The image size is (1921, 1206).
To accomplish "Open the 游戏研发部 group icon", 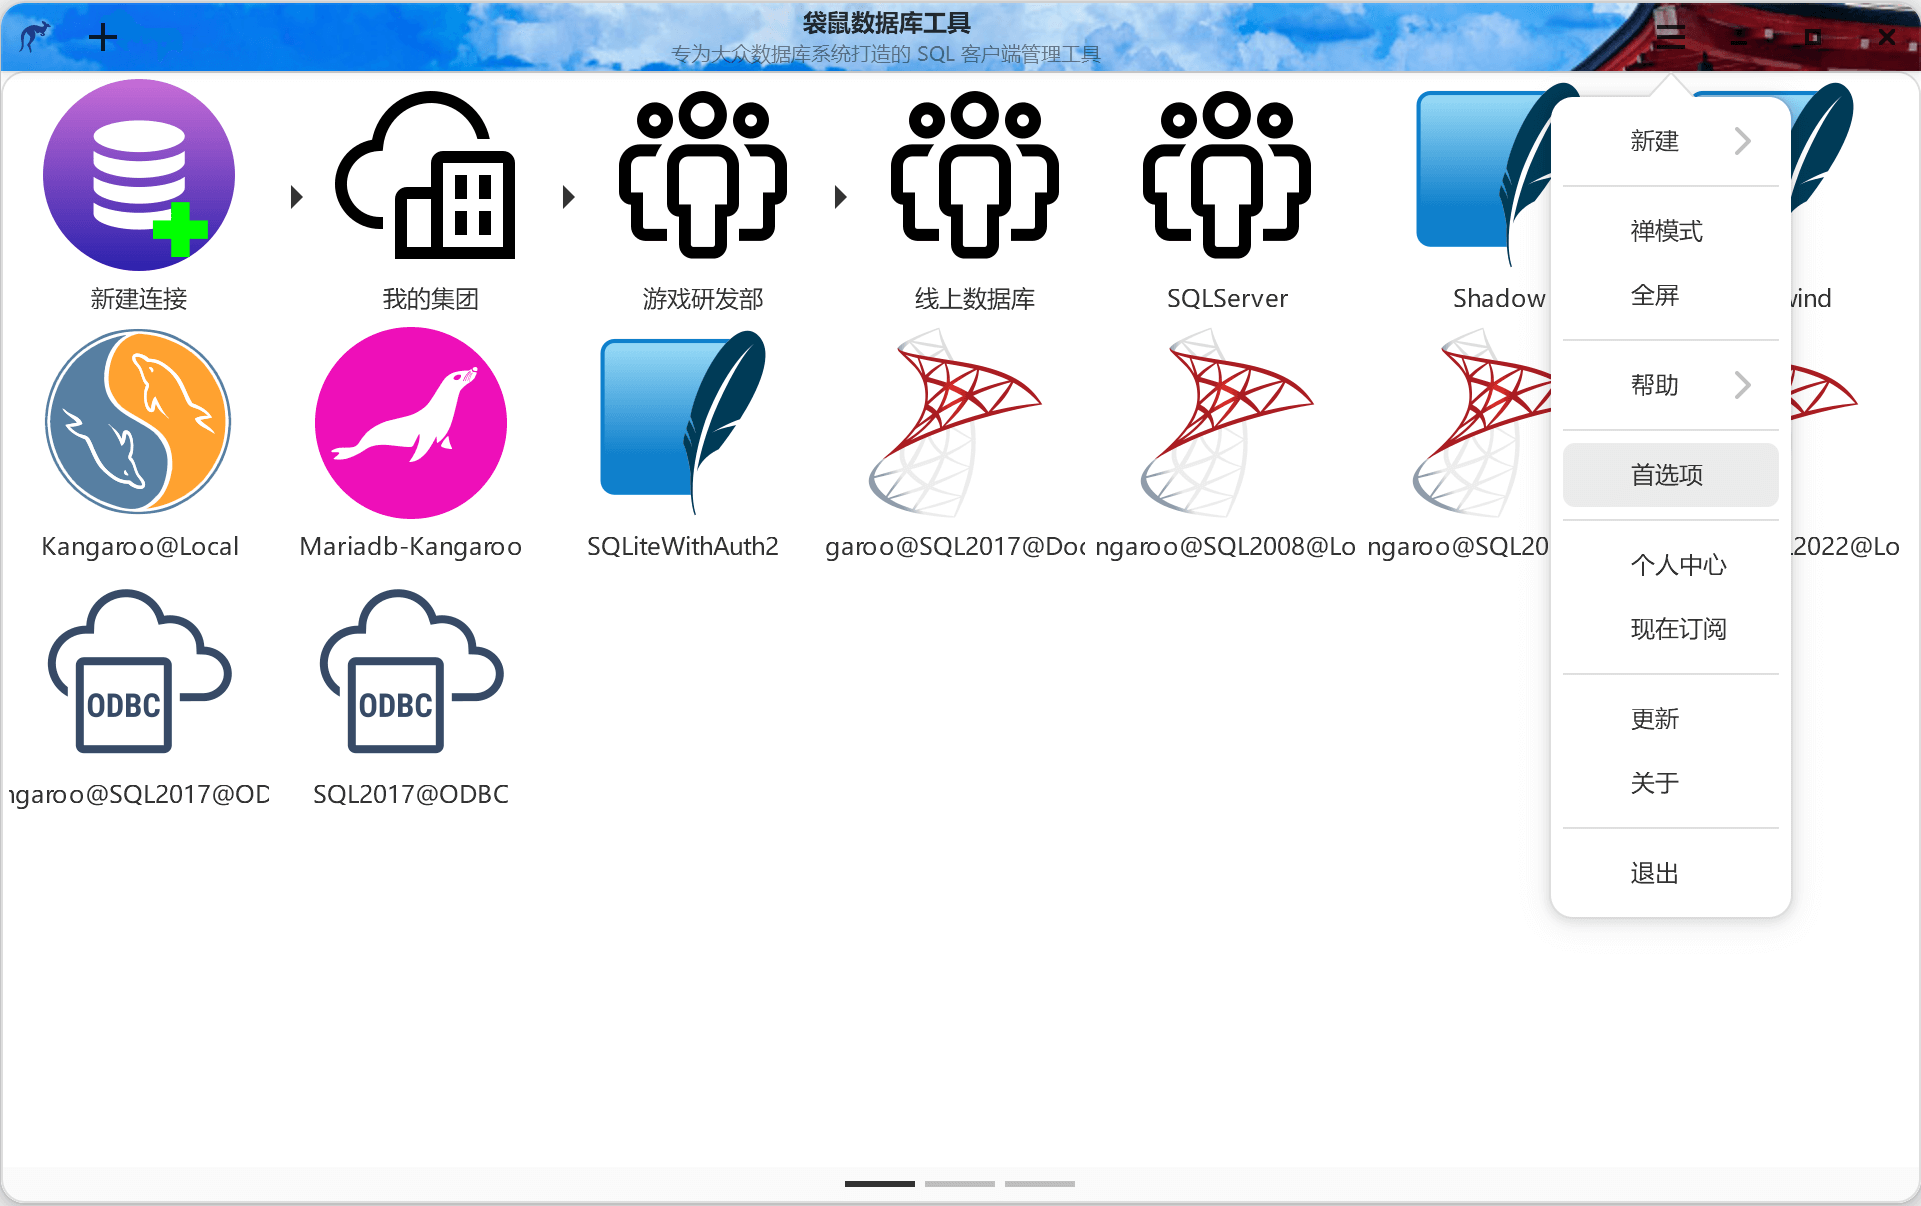I will 703,175.
